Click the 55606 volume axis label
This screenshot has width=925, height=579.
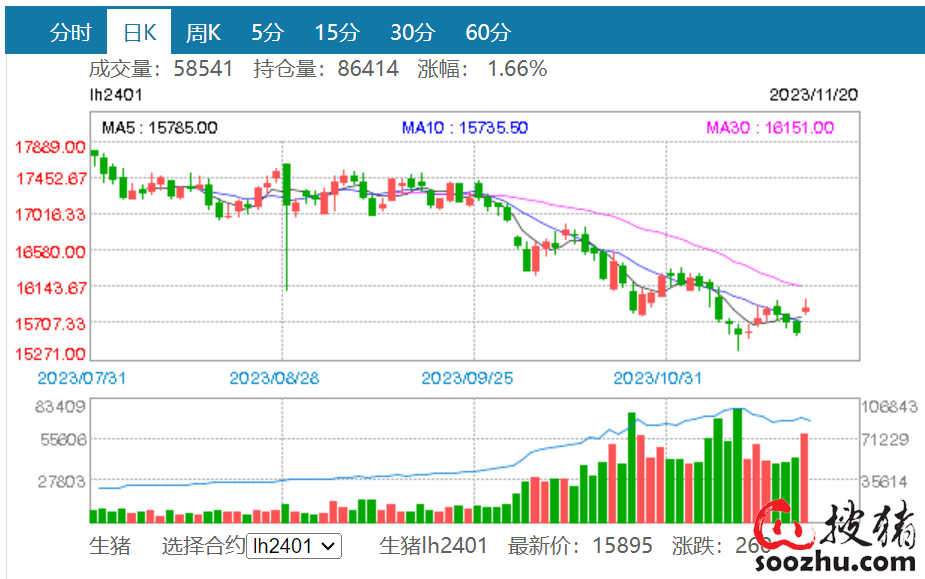point(63,439)
